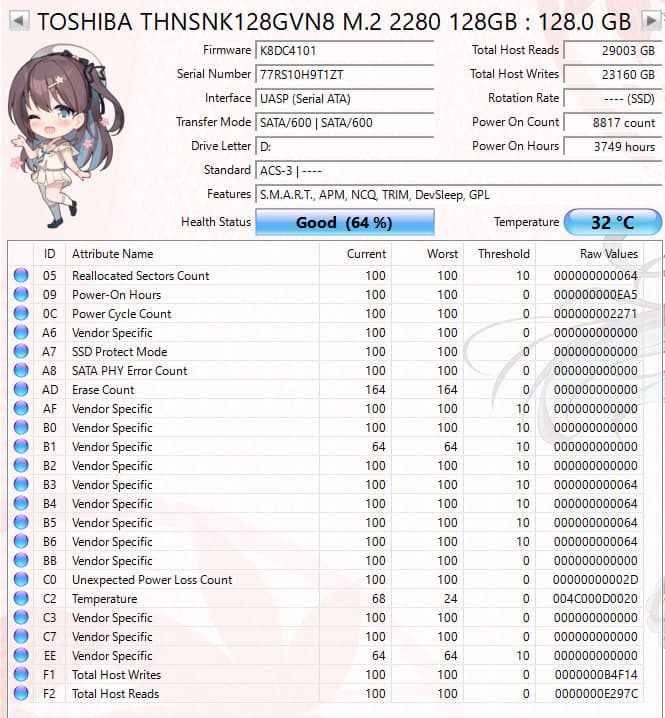This screenshot has height=718, width=665.
Task: Click the Features field listing S.M.A.R.T.
Action: [x=458, y=195]
